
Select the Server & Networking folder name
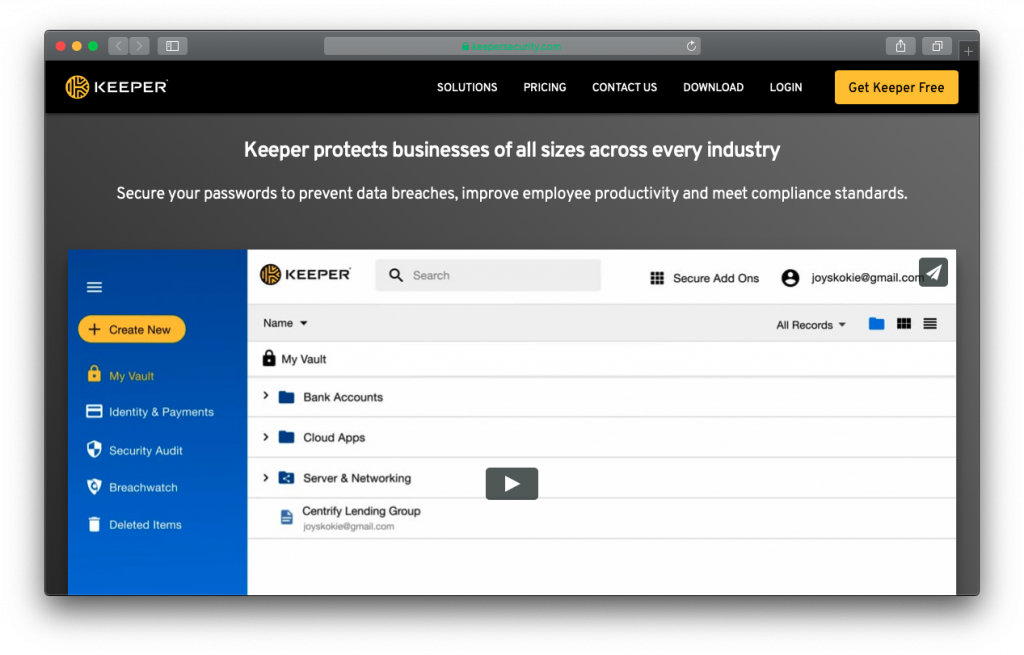tap(357, 478)
